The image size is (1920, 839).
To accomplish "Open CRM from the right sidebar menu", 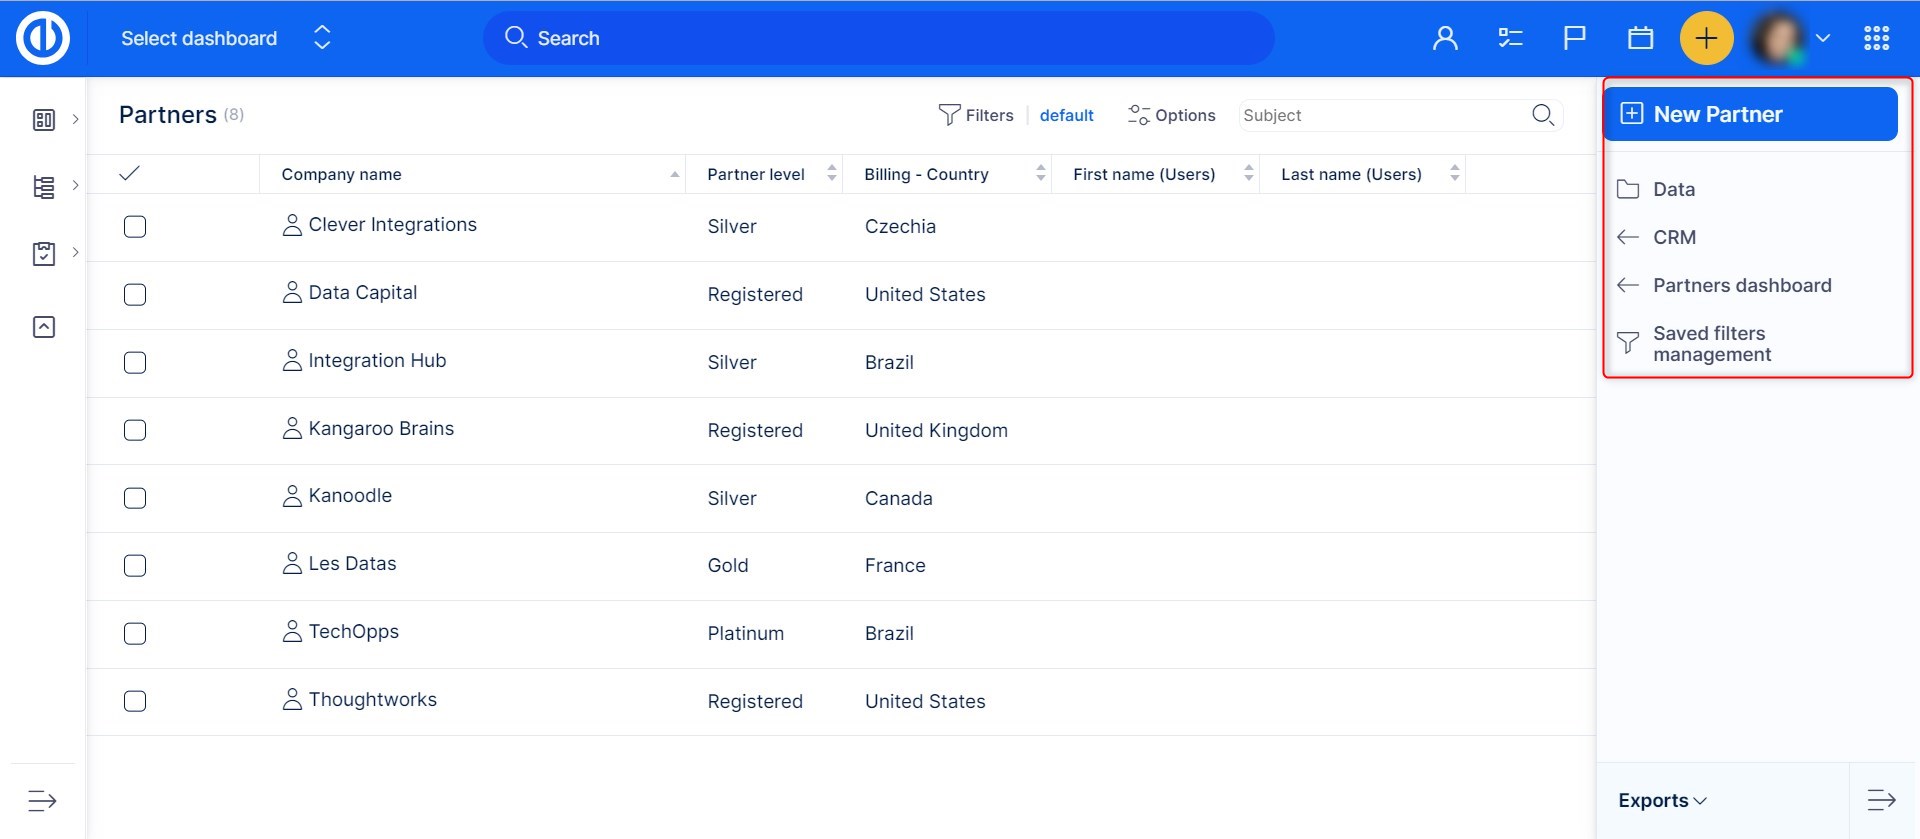I will coord(1674,237).
